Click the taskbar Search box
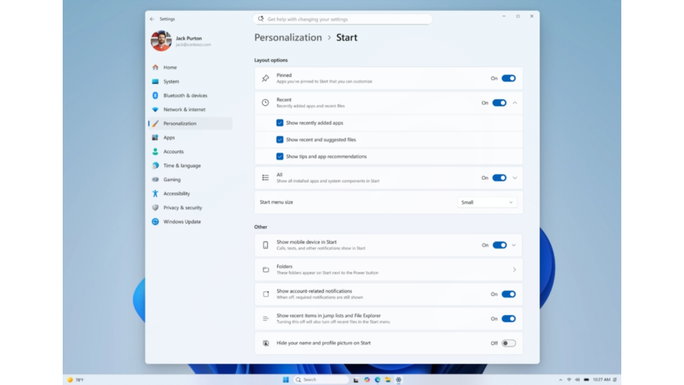684x385 pixels. pos(321,380)
